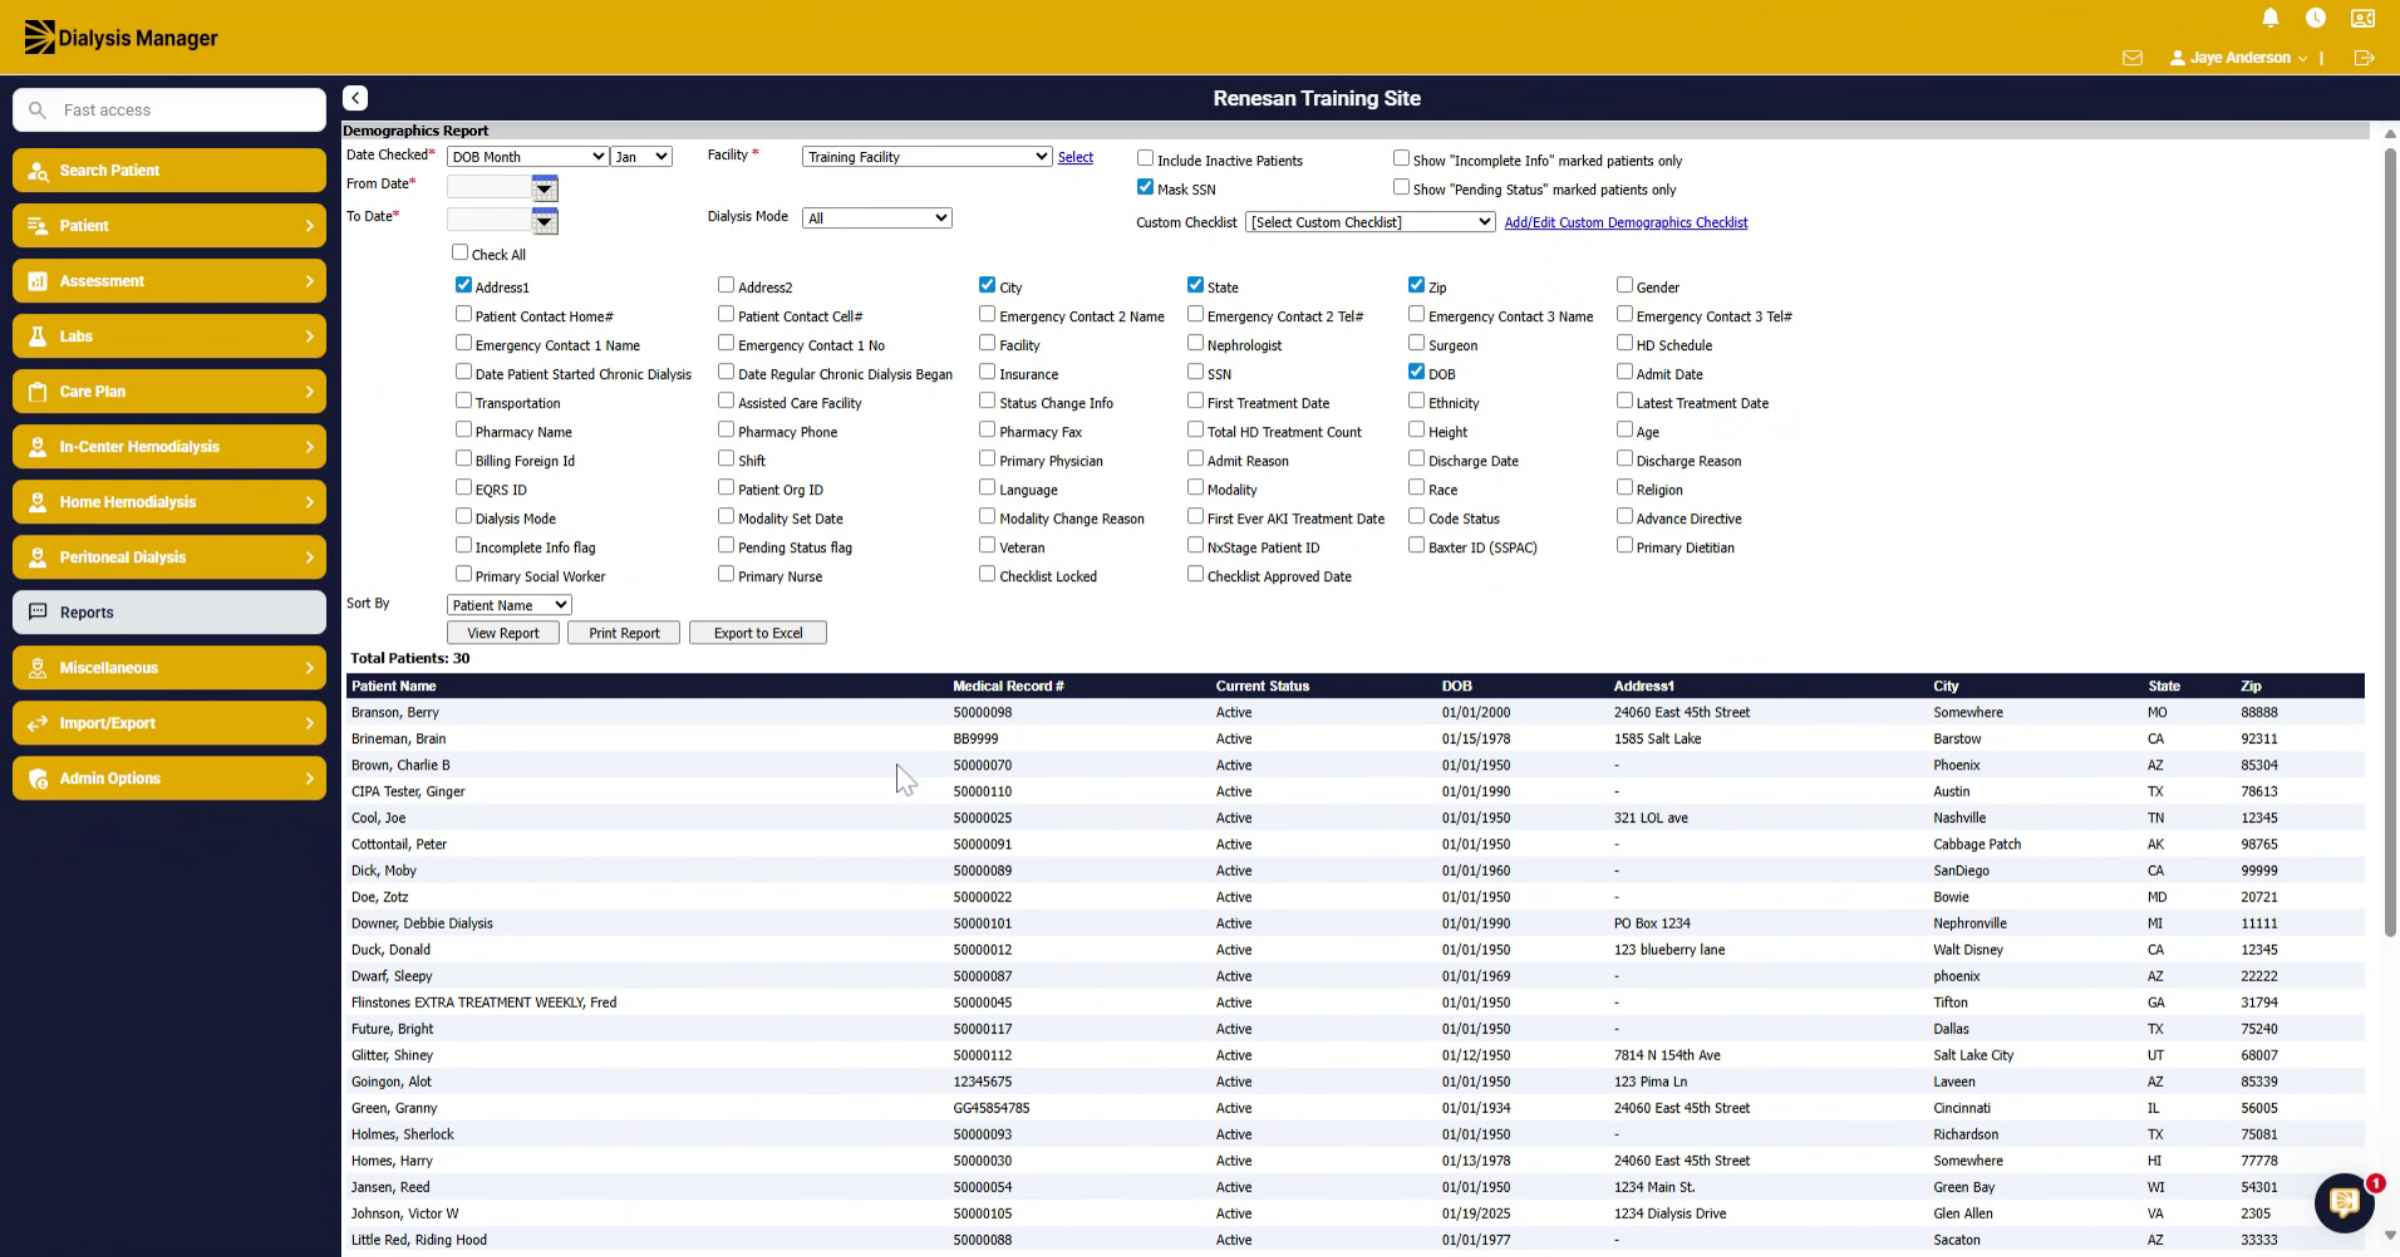Click the page vertical scrollbar
This screenshot has width=2400, height=1257.
coord(2390,540)
